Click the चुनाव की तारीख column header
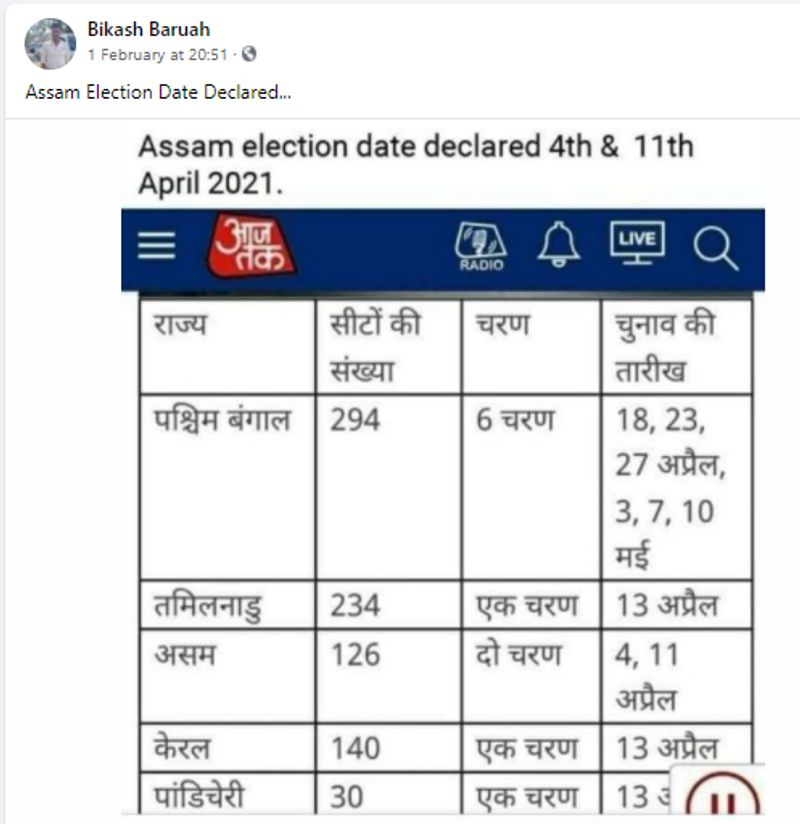 pos(664,347)
